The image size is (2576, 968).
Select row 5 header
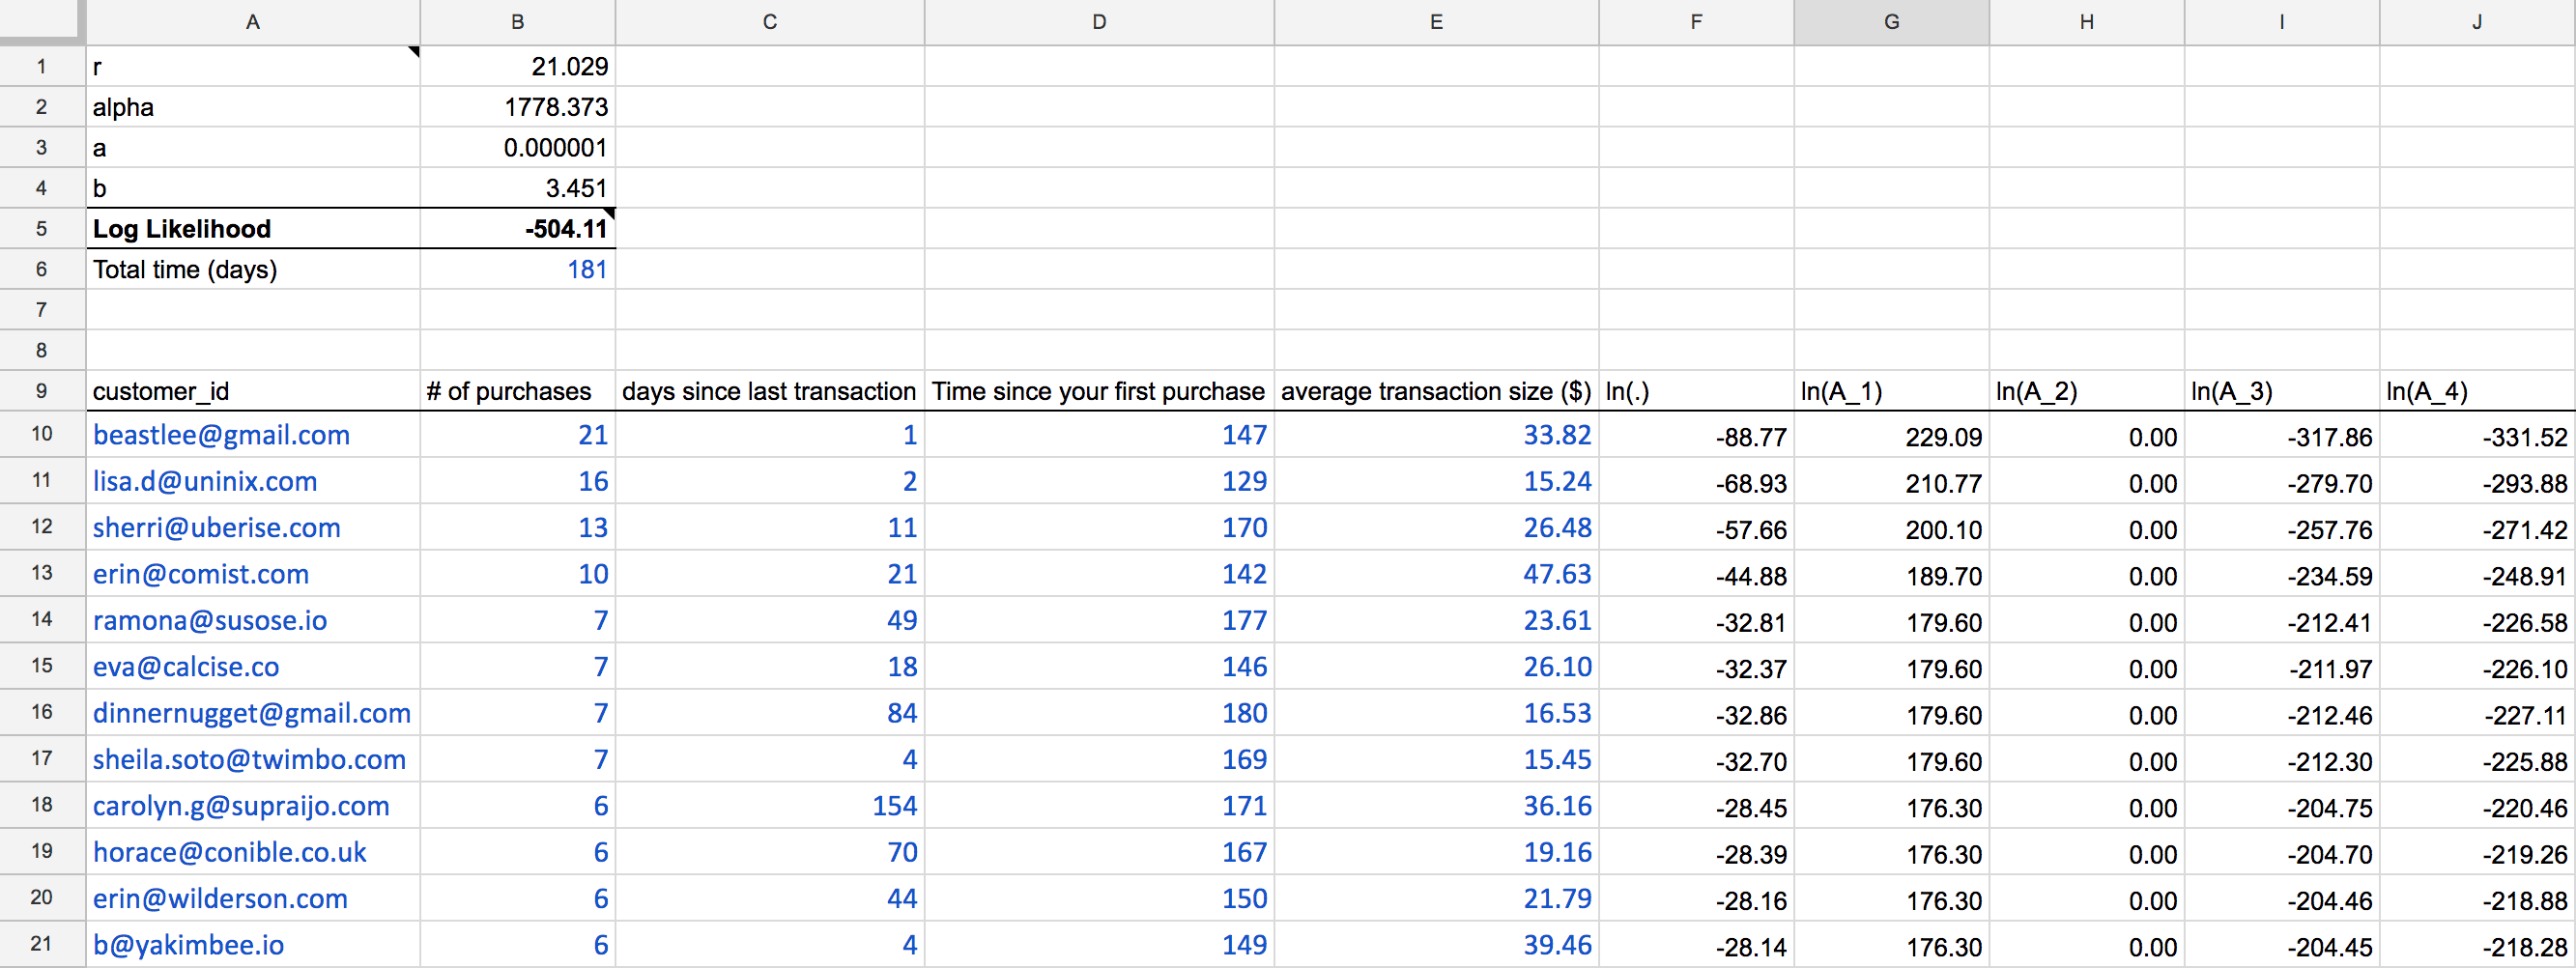[x=41, y=228]
